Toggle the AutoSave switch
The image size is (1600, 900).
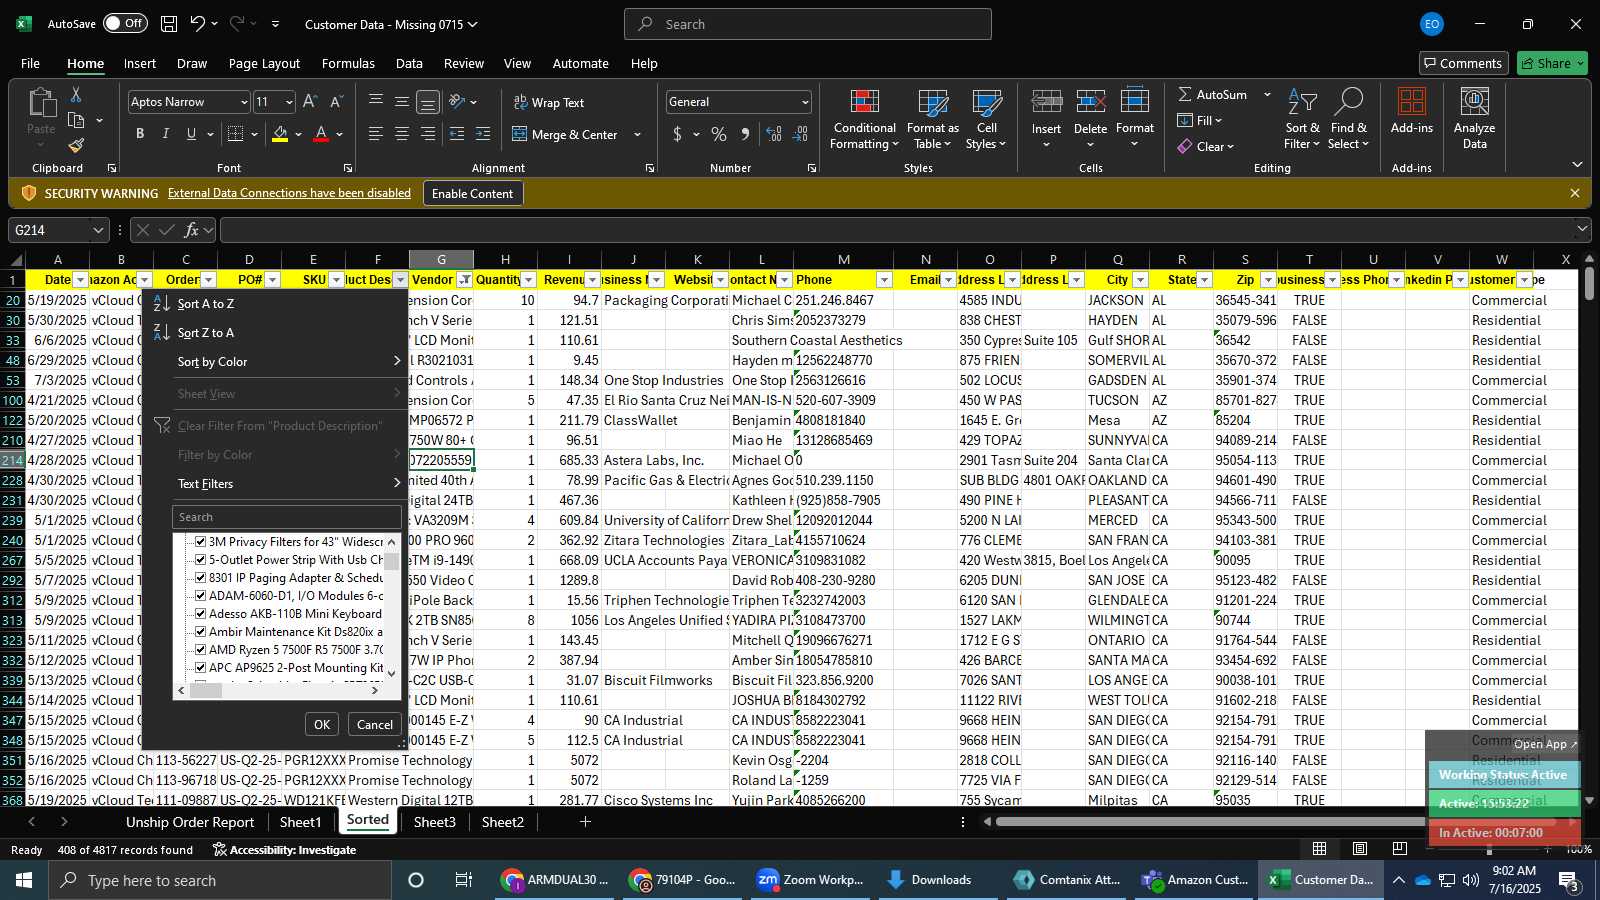125,24
